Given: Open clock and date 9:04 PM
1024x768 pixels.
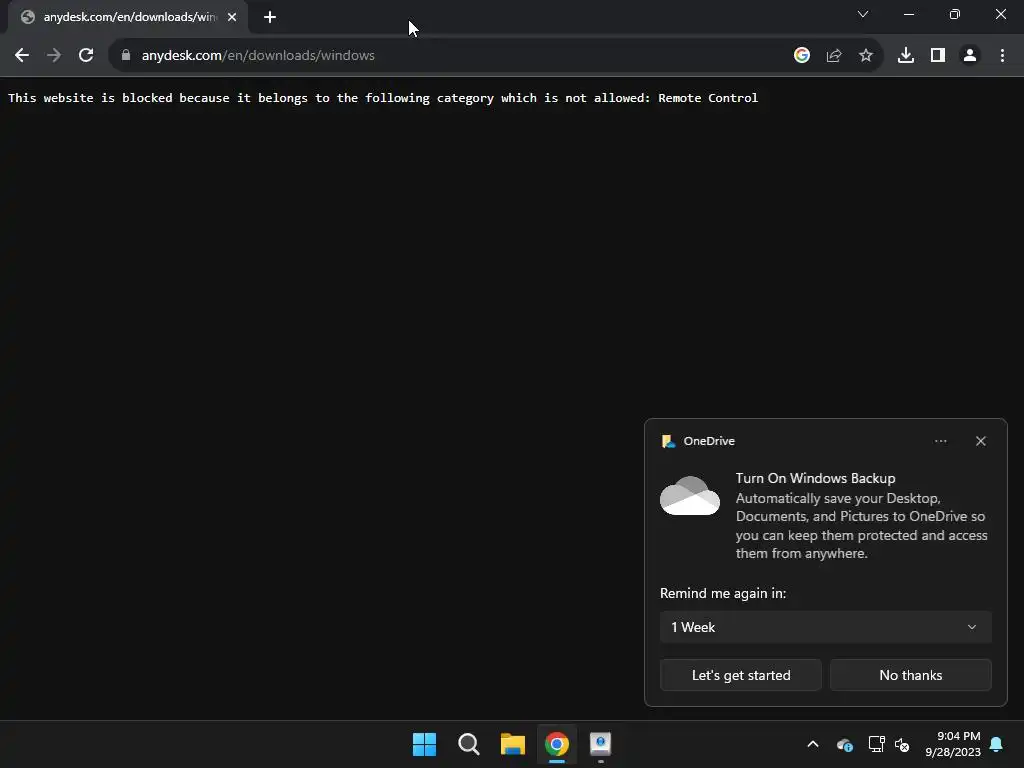Looking at the screenshot, I should pyautogui.click(x=953, y=744).
